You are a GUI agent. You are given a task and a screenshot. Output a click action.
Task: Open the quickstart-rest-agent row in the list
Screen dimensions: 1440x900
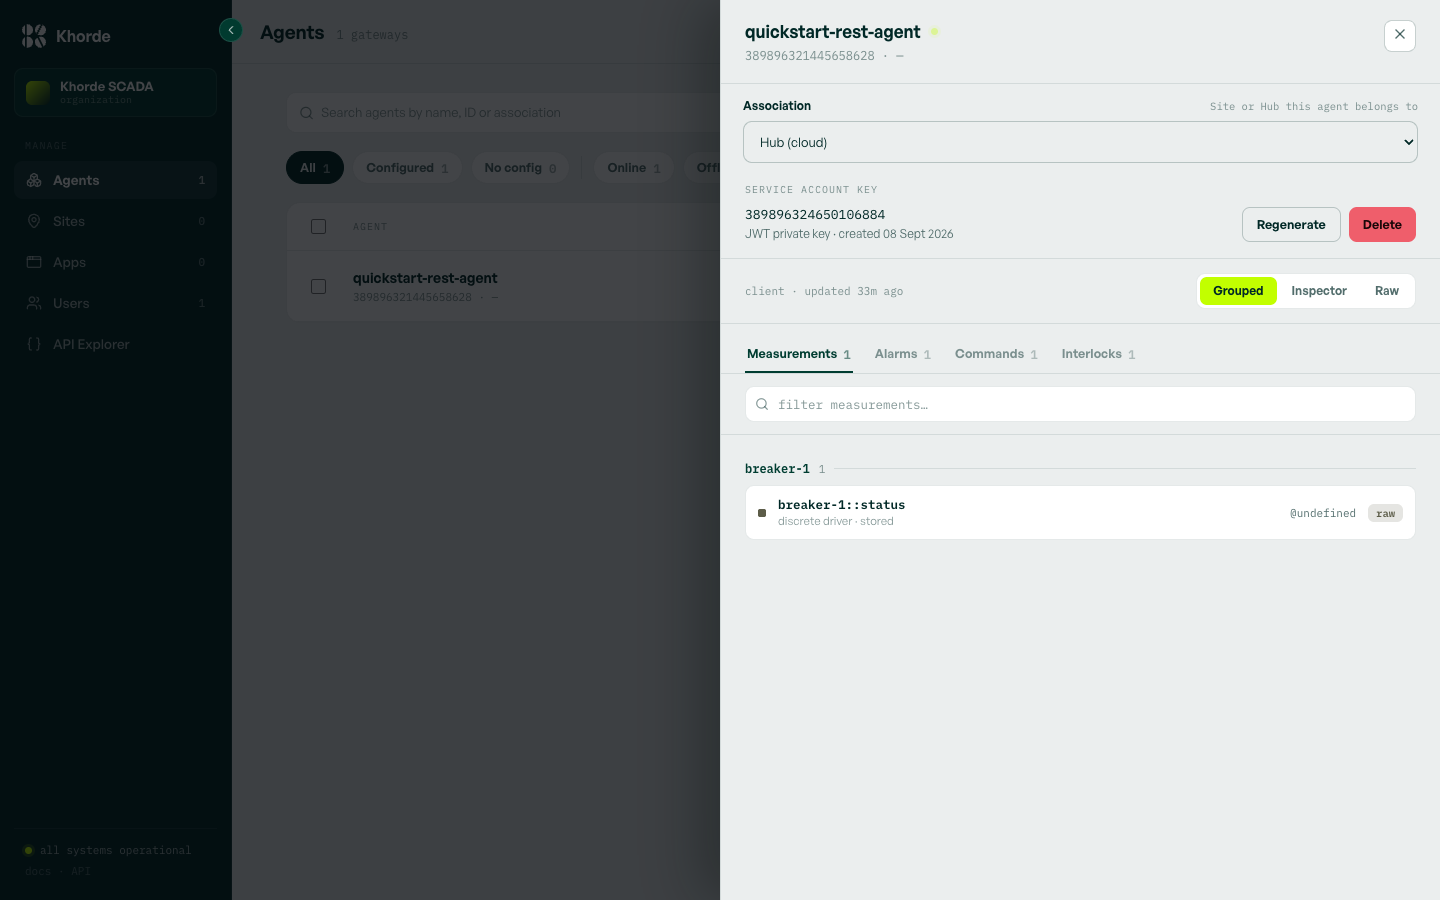504,286
